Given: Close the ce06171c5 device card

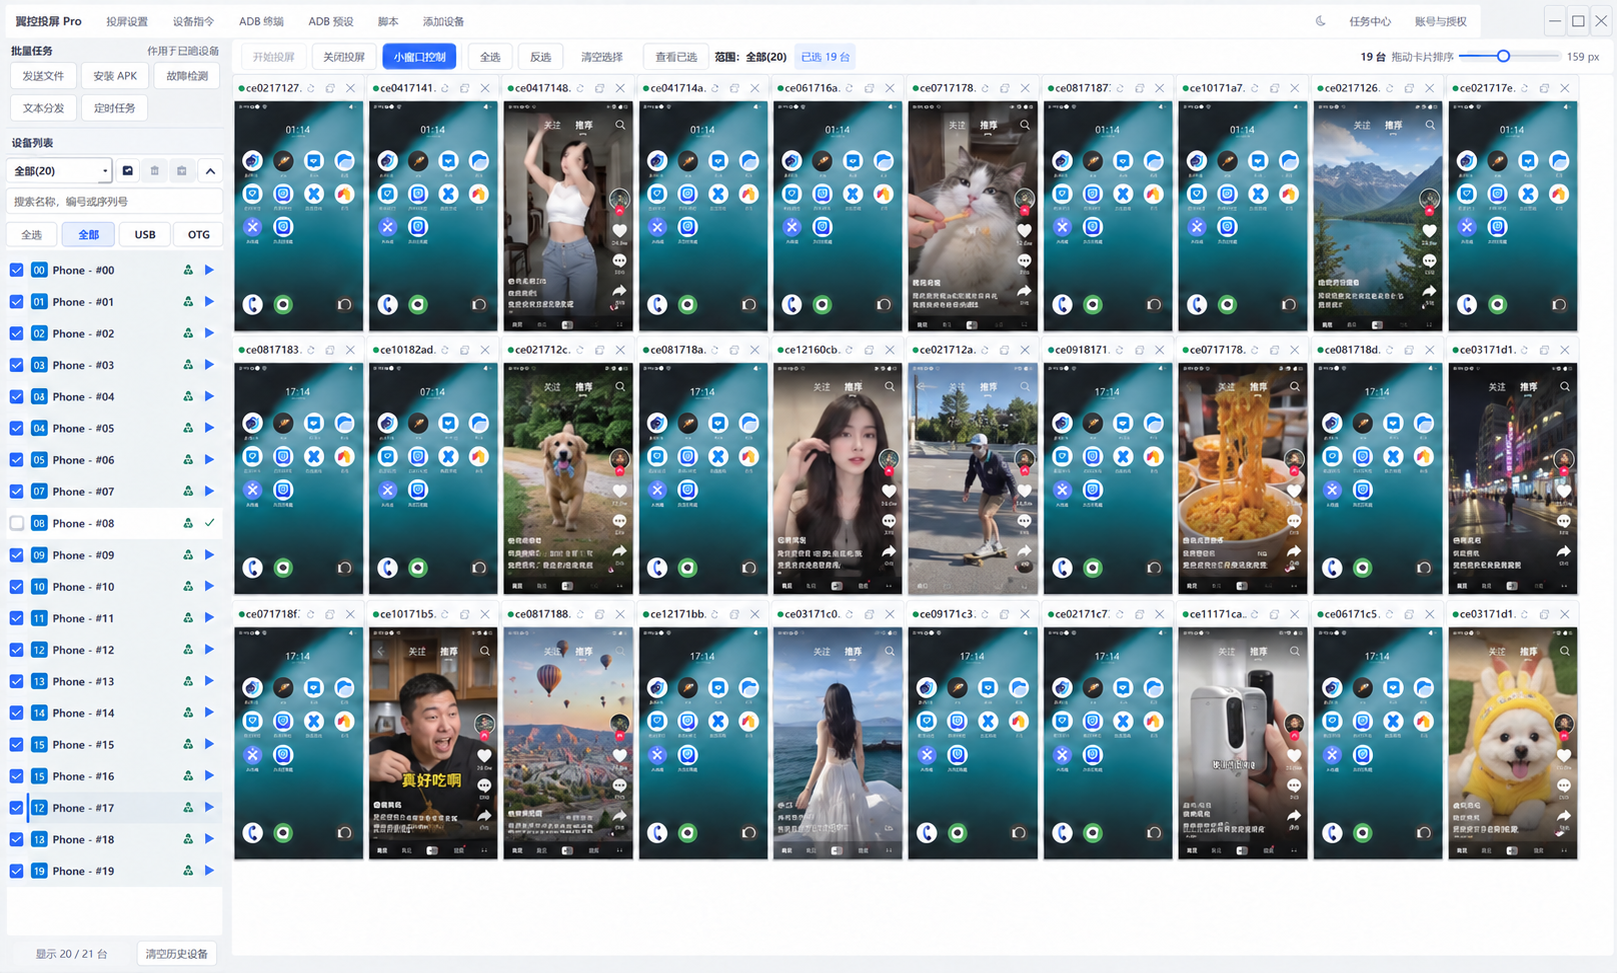Looking at the screenshot, I should (1430, 614).
